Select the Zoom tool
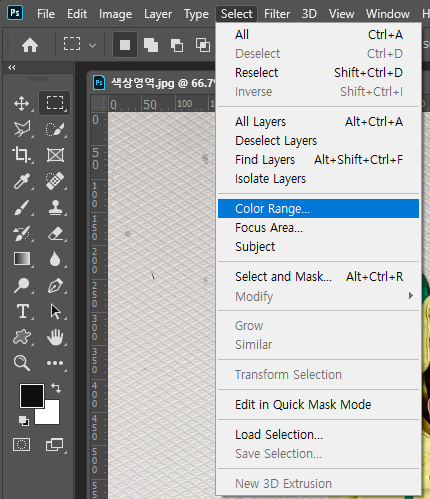The image size is (430, 499). 22,363
